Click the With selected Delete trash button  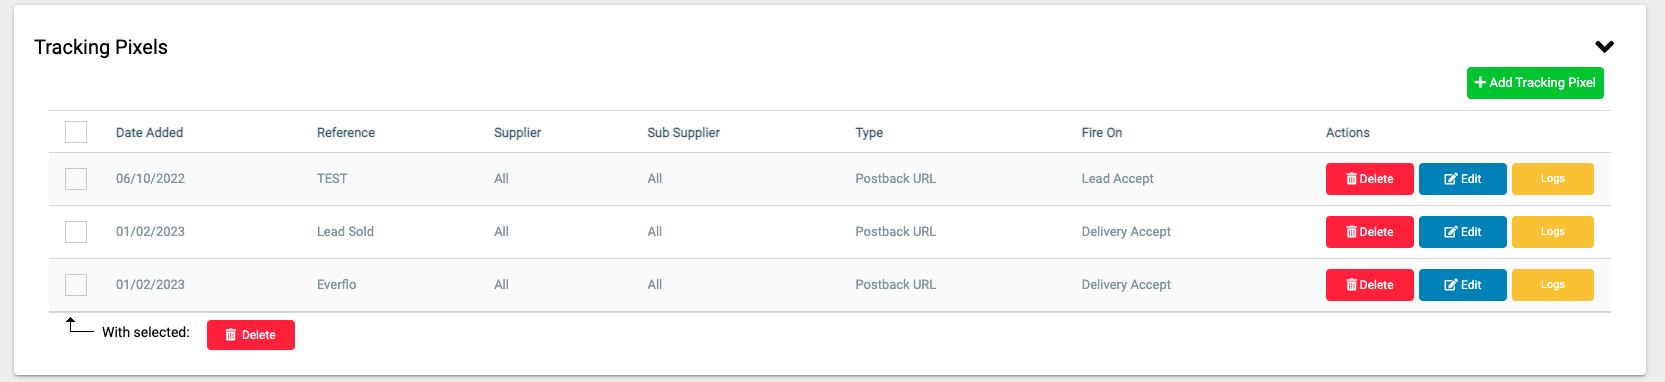[x=251, y=335]
